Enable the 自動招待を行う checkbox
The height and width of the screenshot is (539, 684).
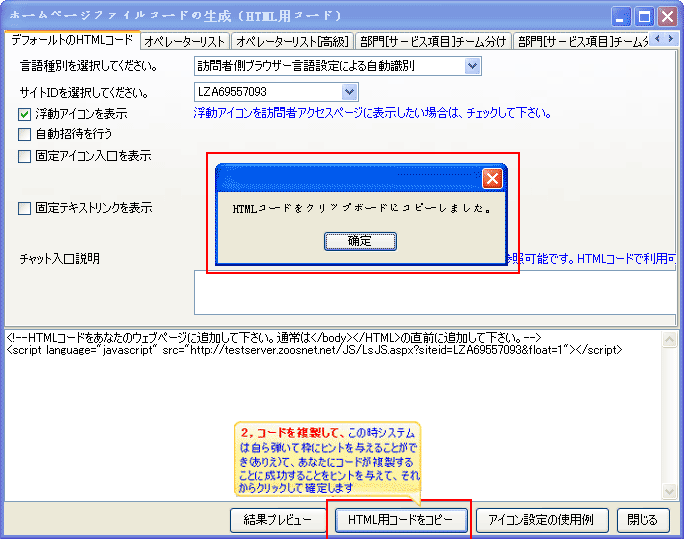[x=25, y=134]
